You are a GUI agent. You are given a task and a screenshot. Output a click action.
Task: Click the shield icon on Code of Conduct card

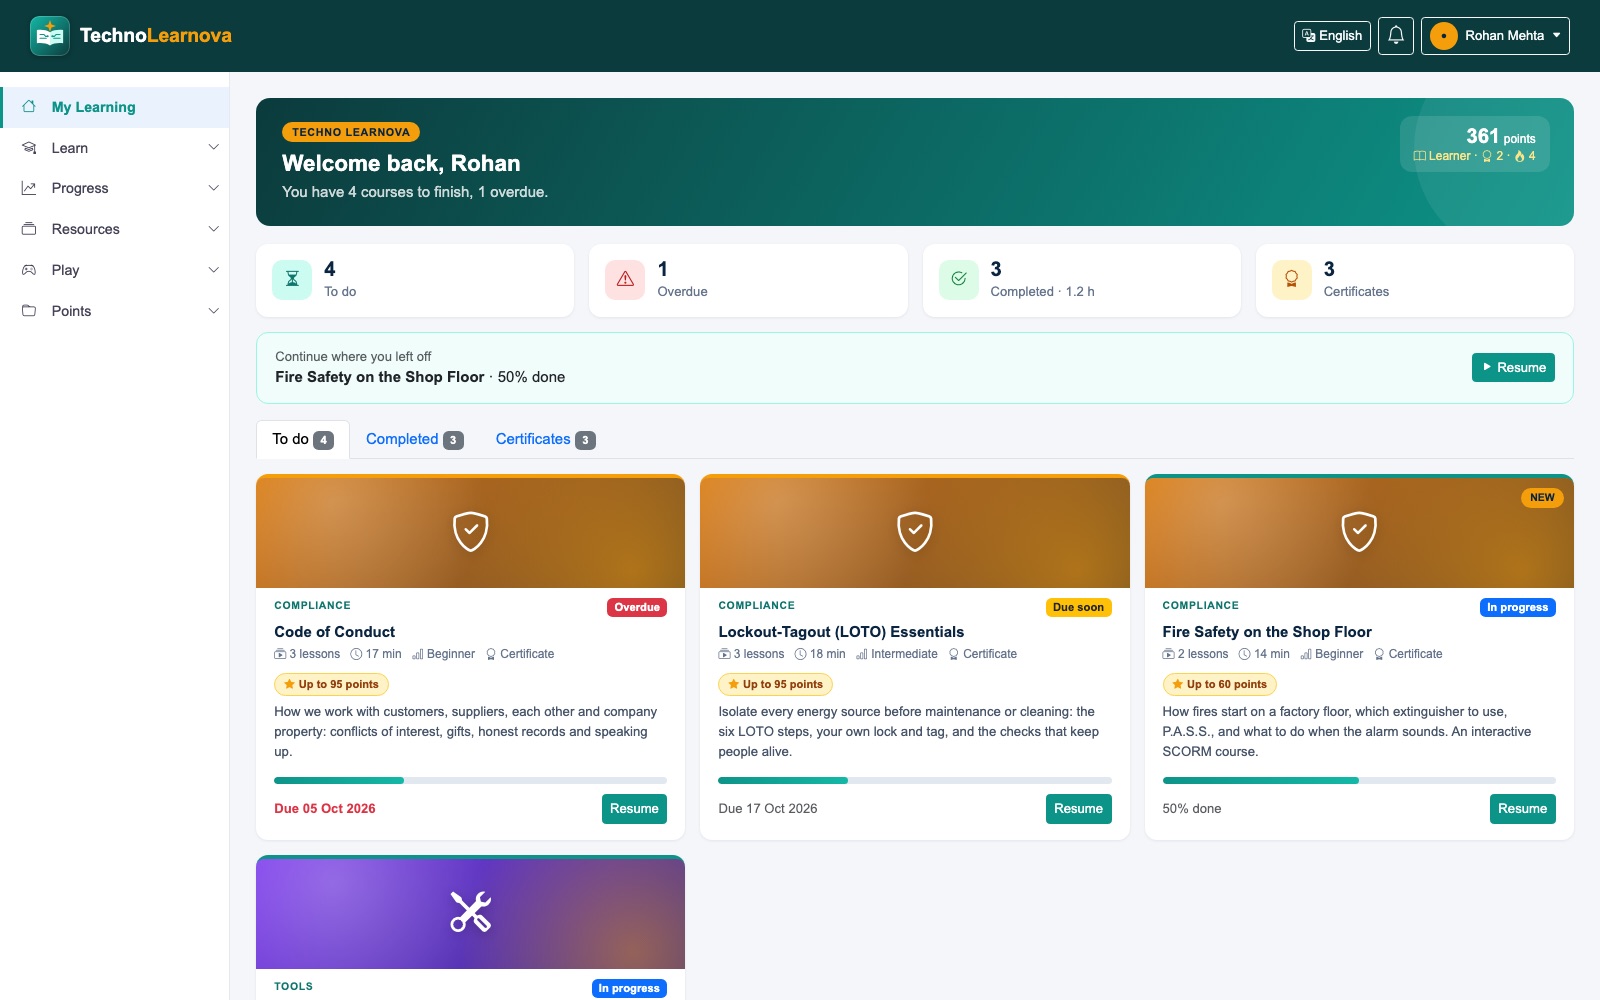[x=471, y=531]
